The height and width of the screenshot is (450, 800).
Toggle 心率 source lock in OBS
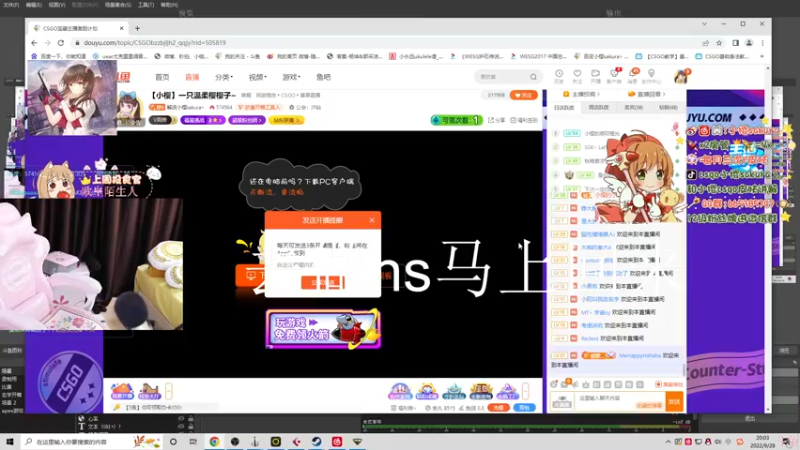190,419
